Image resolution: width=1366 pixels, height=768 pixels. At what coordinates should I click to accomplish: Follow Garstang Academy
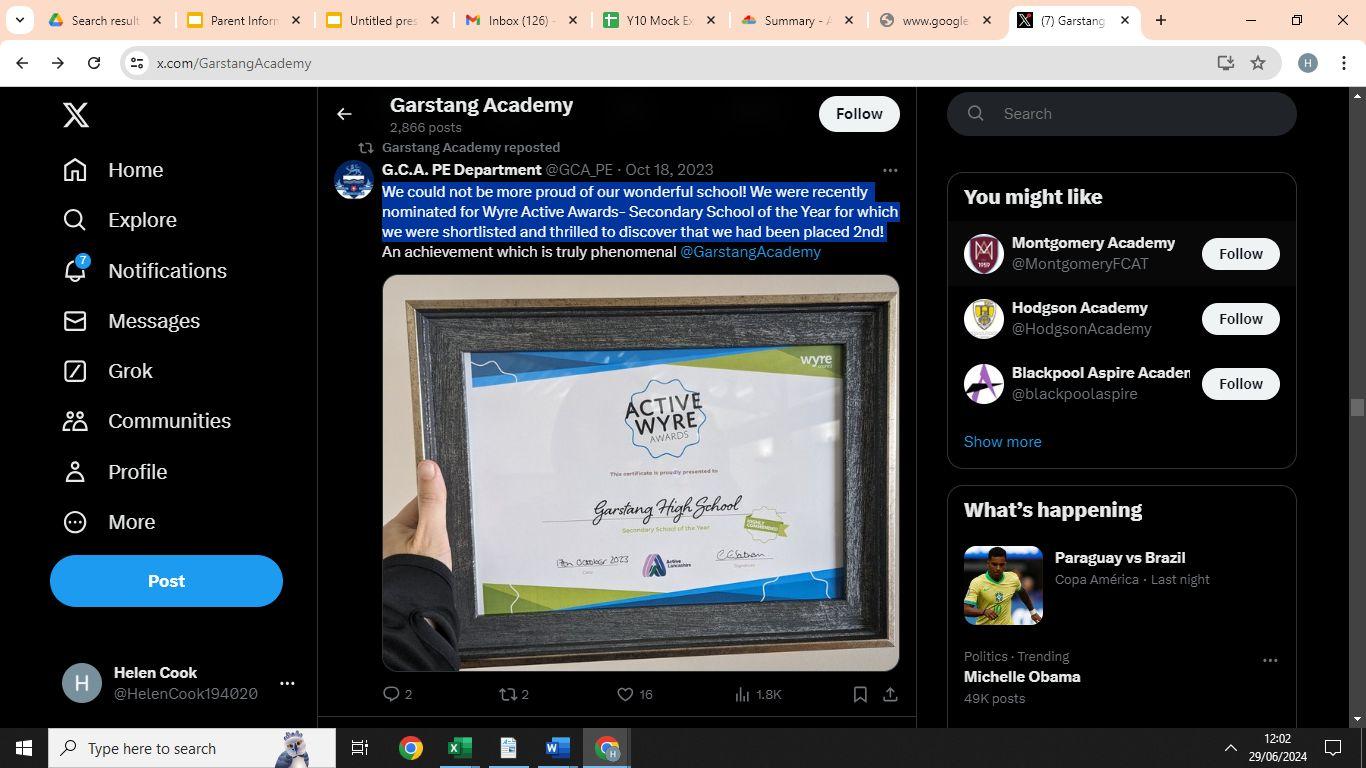859,114
